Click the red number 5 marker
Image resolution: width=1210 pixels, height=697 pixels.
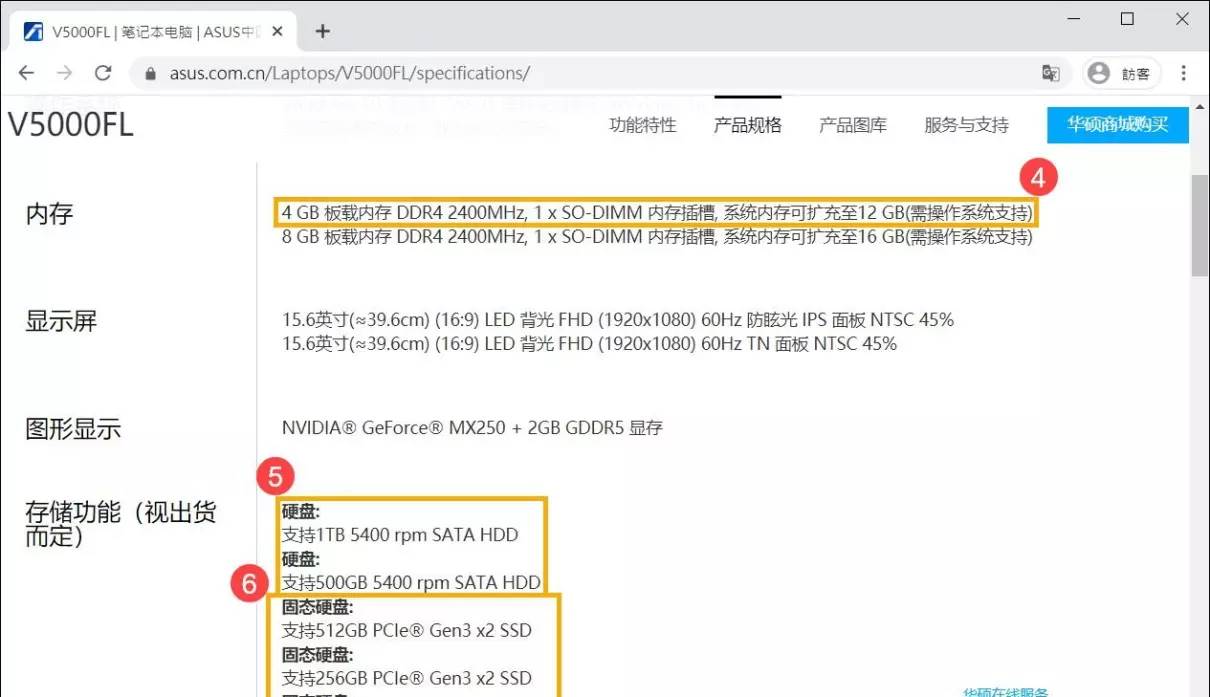[x=275, y=477]
